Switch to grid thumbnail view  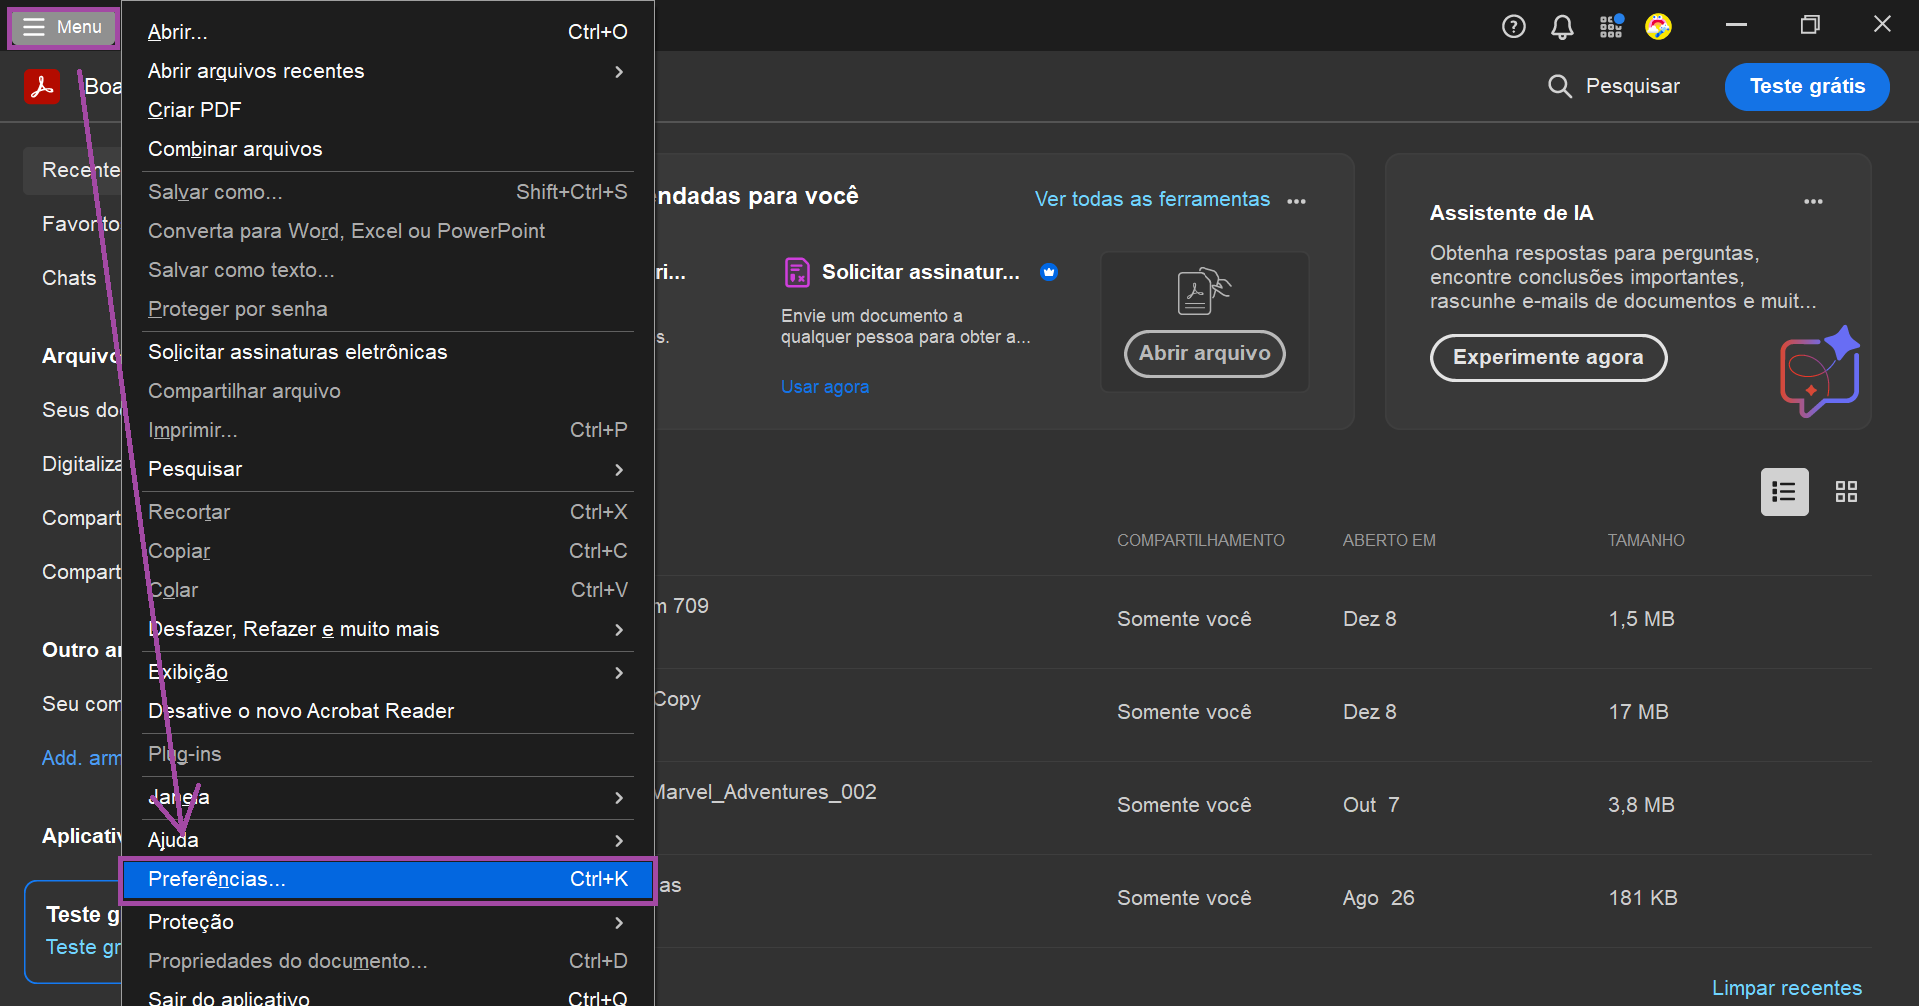pos(1847,492)
